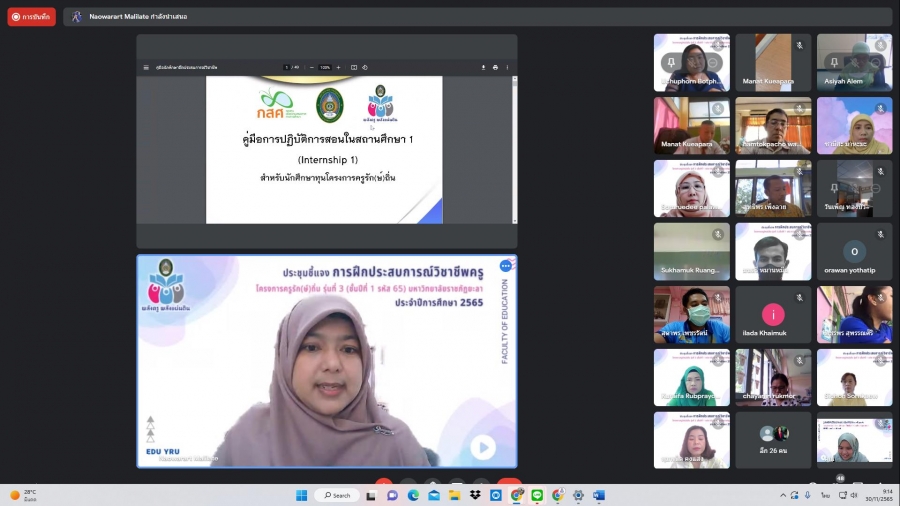Click the red recording indicator button
Screen dimensions: 900x506
click(32, 17)
